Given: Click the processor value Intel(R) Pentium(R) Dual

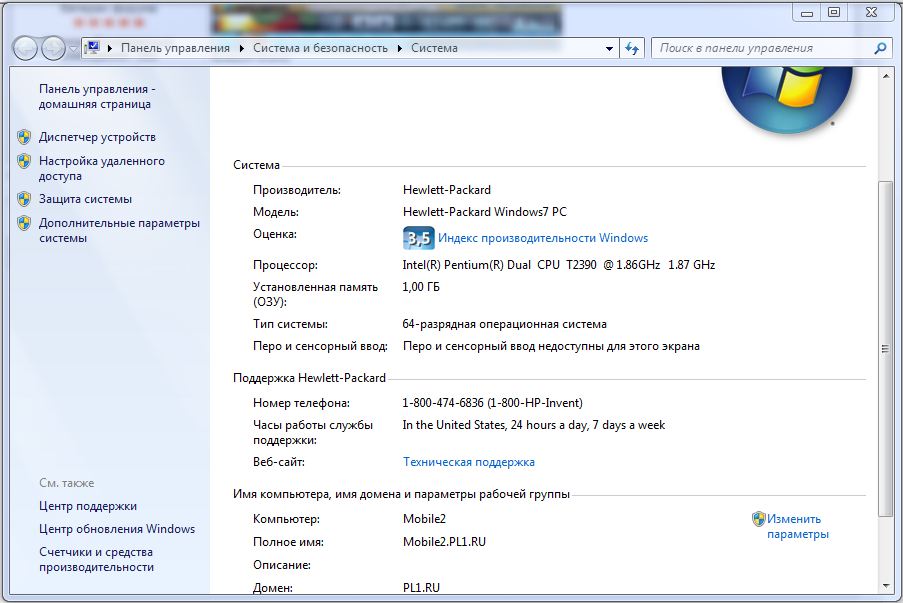Looking at the screenshot, I should [559, 265].
